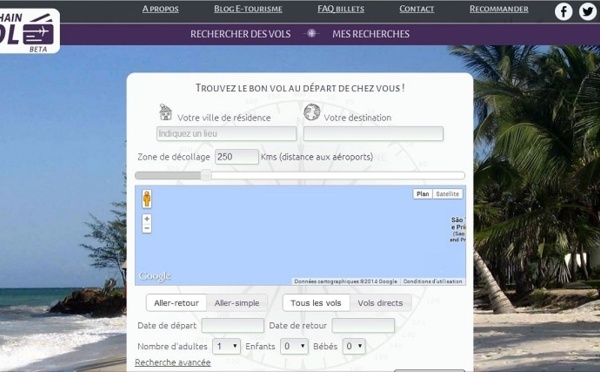600x372 pixels.
Task: Open the Bébés count dropdown
Action: coord(354,346)
